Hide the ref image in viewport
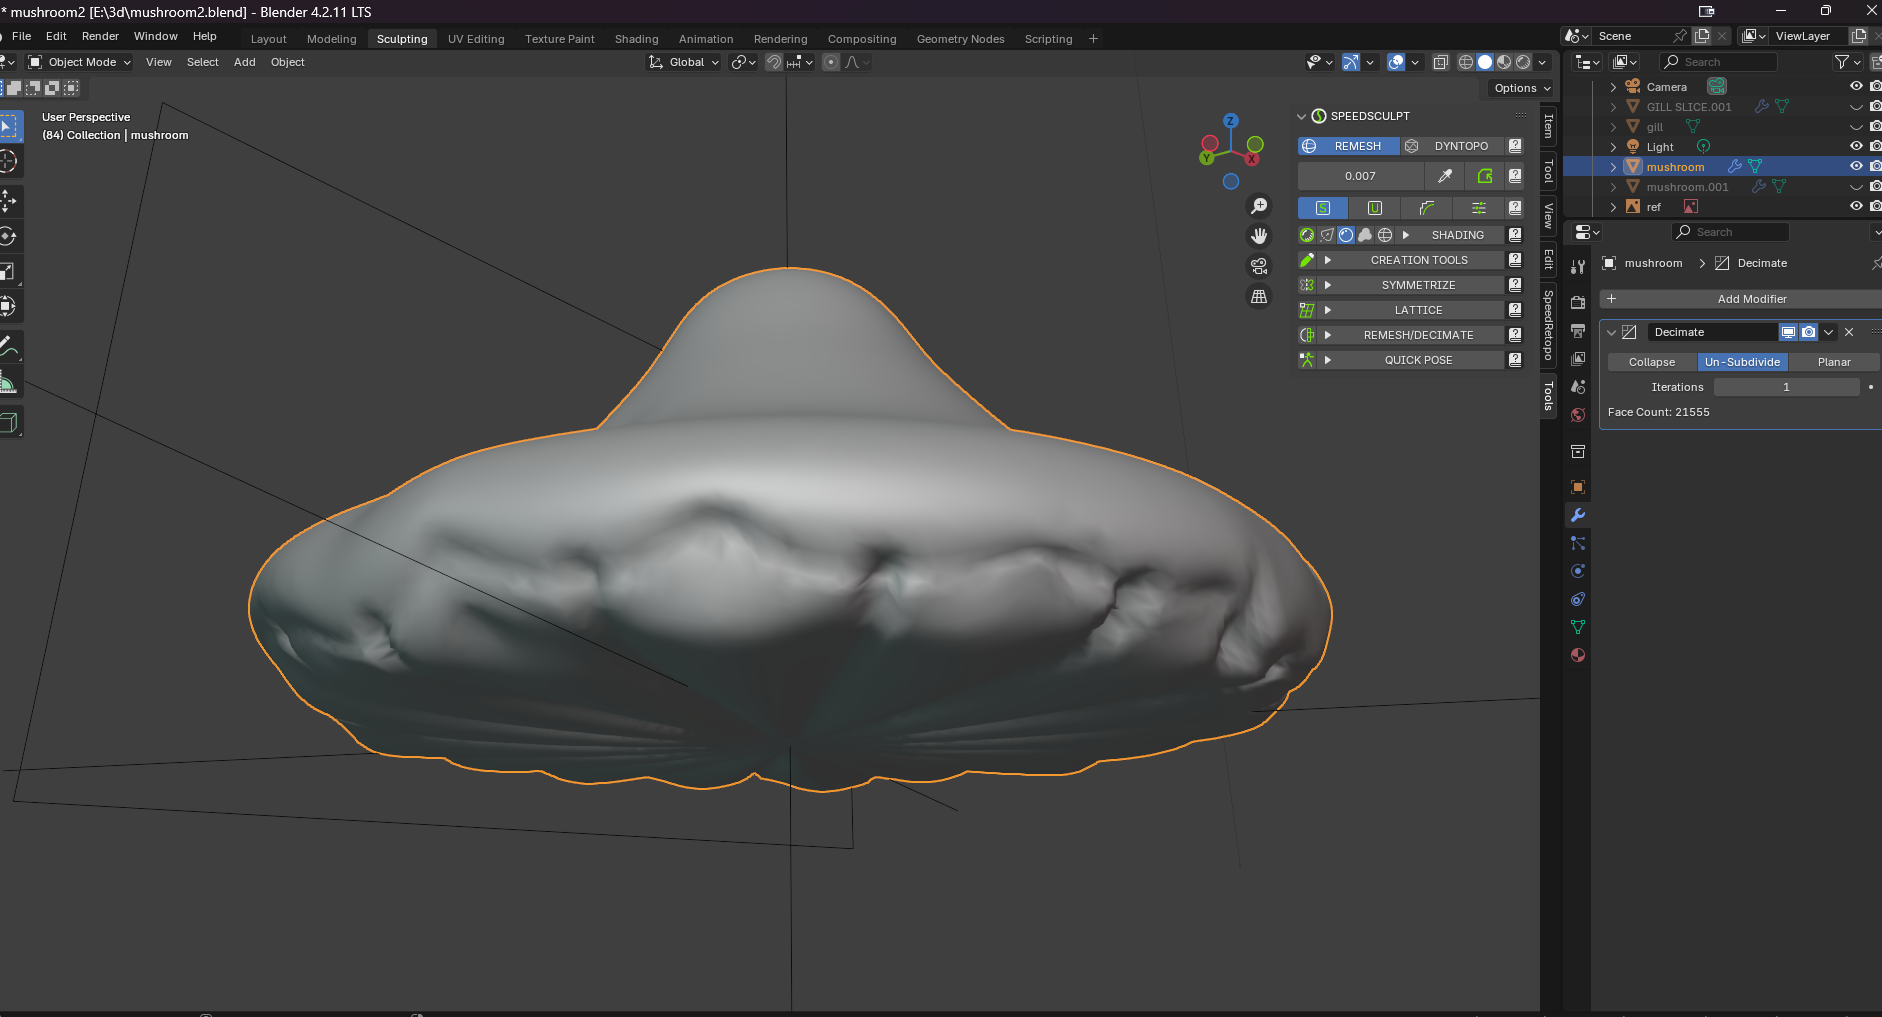Image resolution: width=1882 pixels, height=1017 pixels. coord(1856,206)
